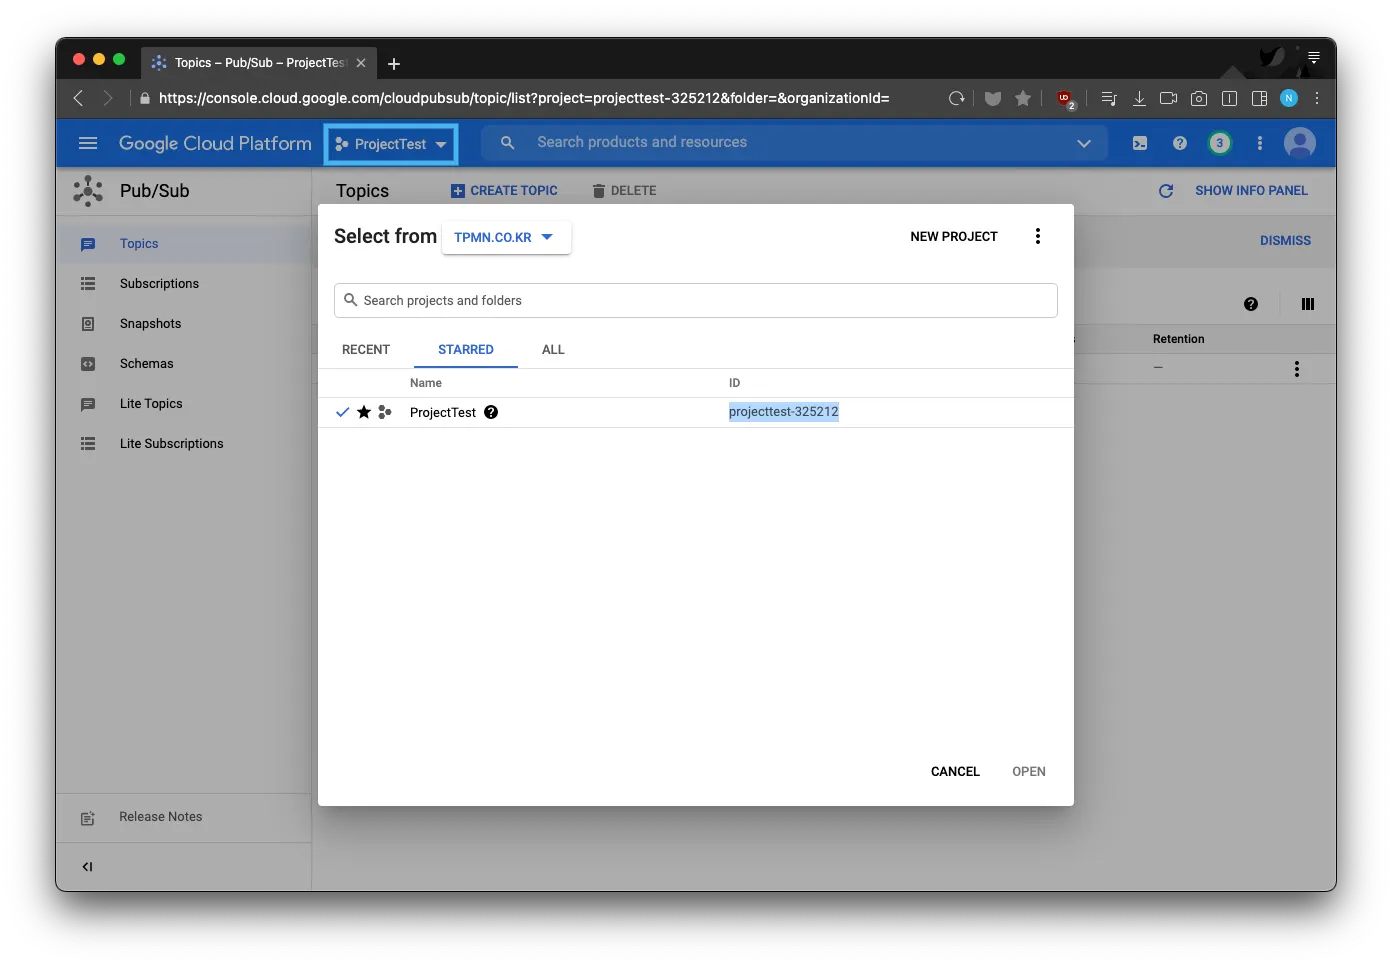This screenshot has width=1392, height=965.
Task: Open column display options icon
Action: (x=1308, y=304)
